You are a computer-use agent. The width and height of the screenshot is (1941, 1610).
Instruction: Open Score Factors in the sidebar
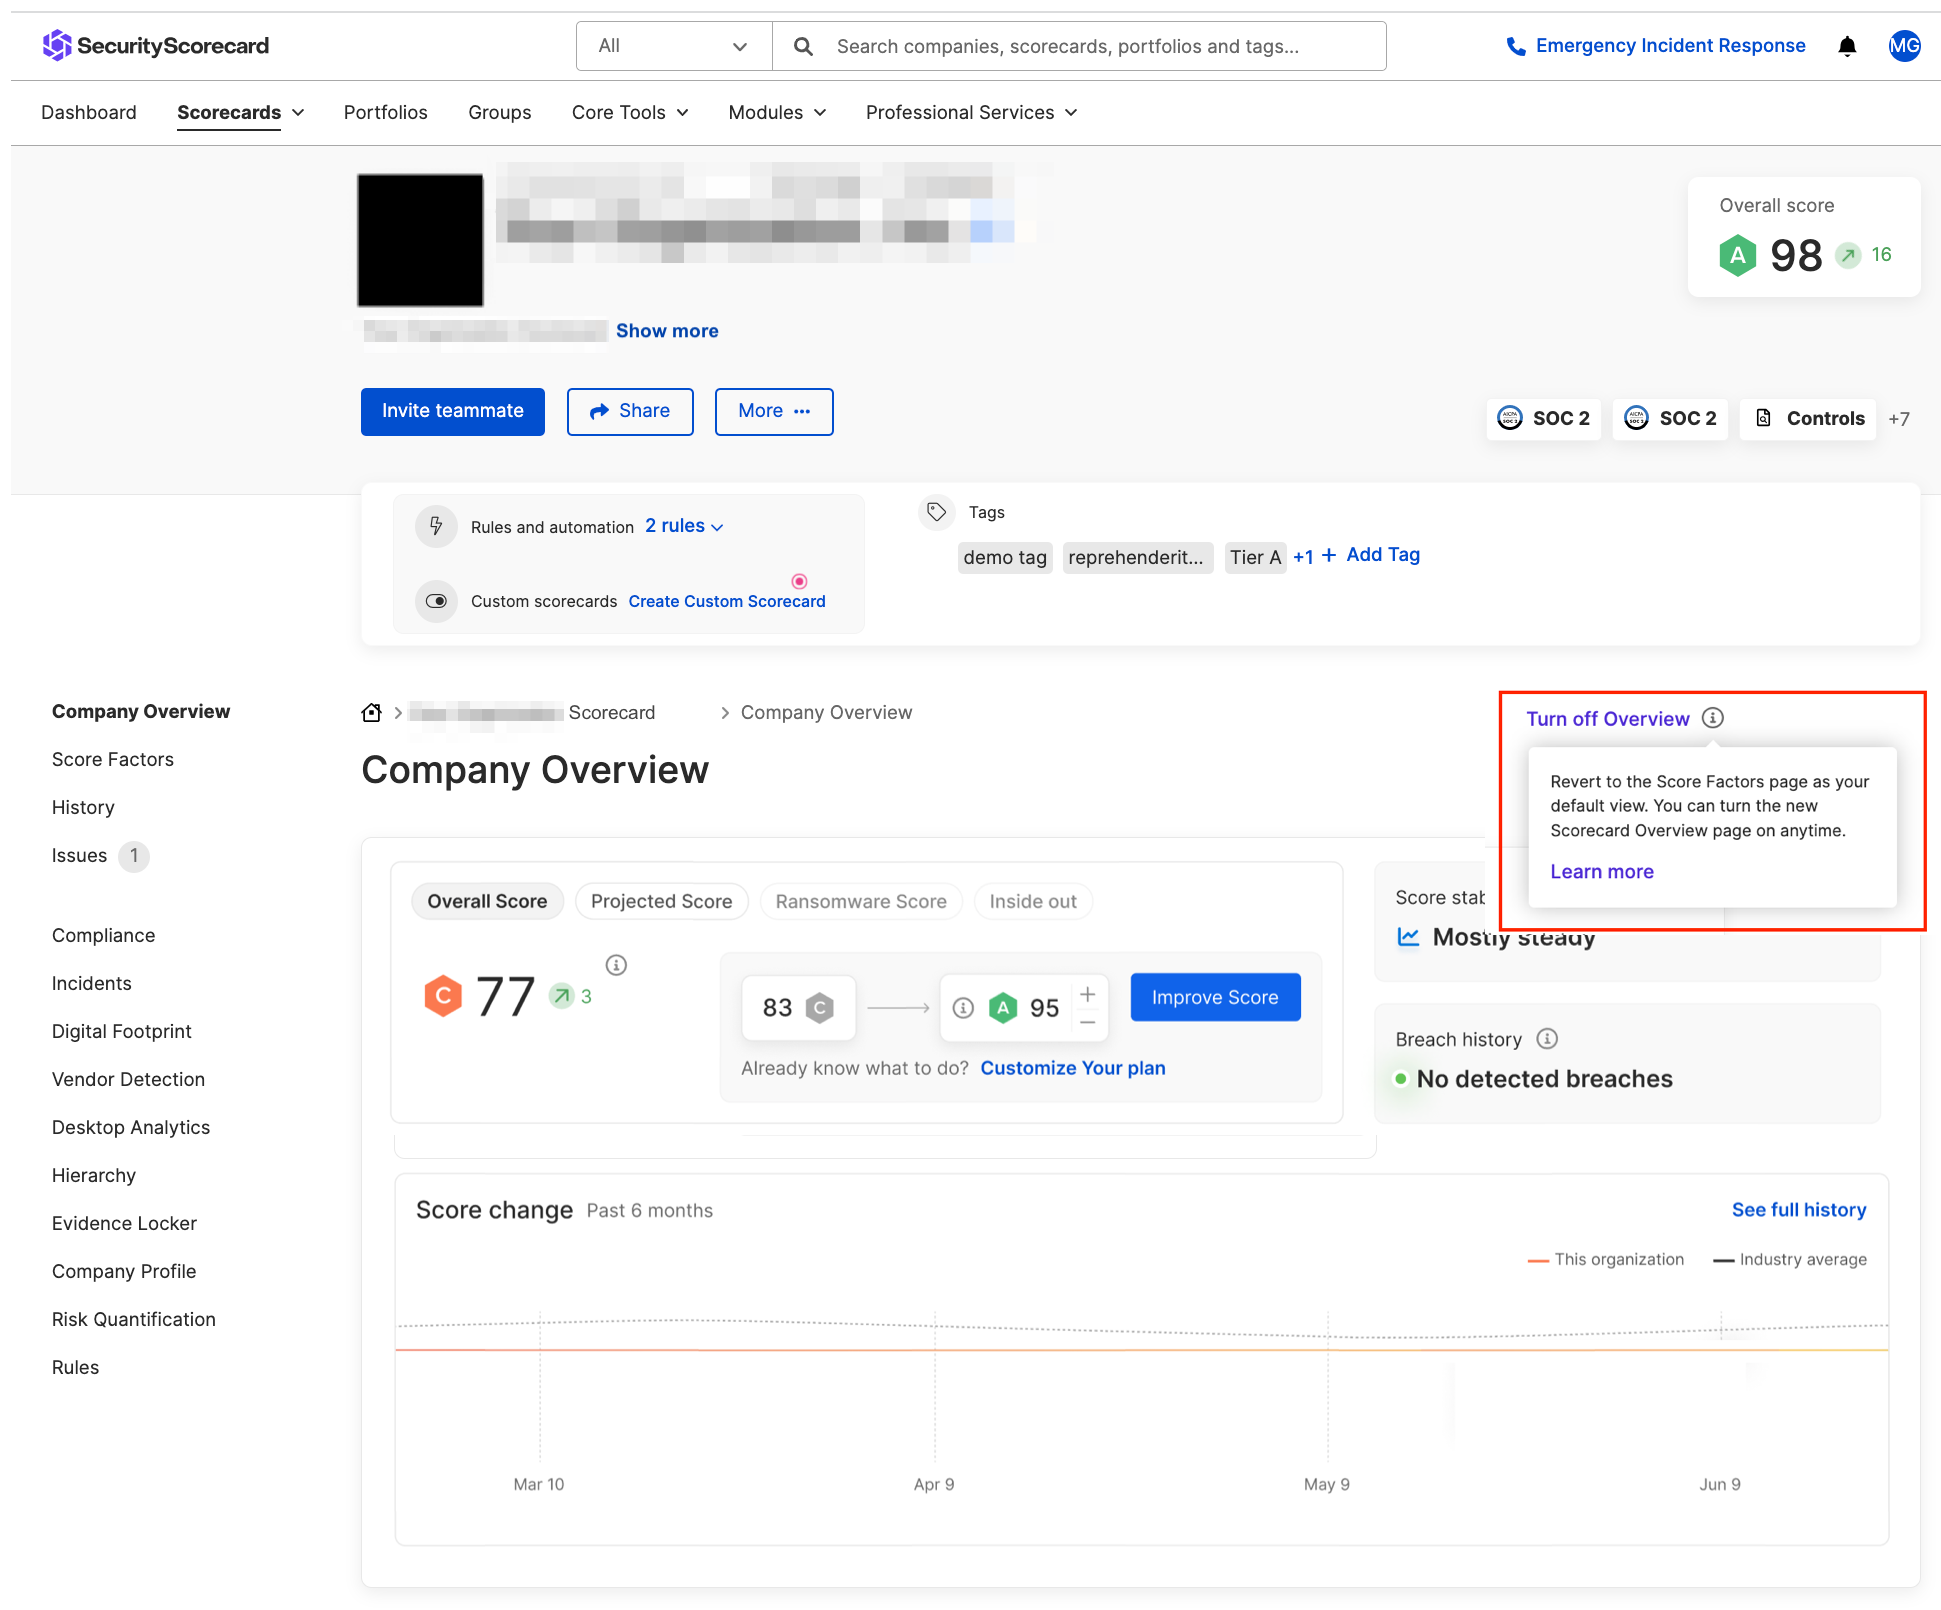(113, 759)
